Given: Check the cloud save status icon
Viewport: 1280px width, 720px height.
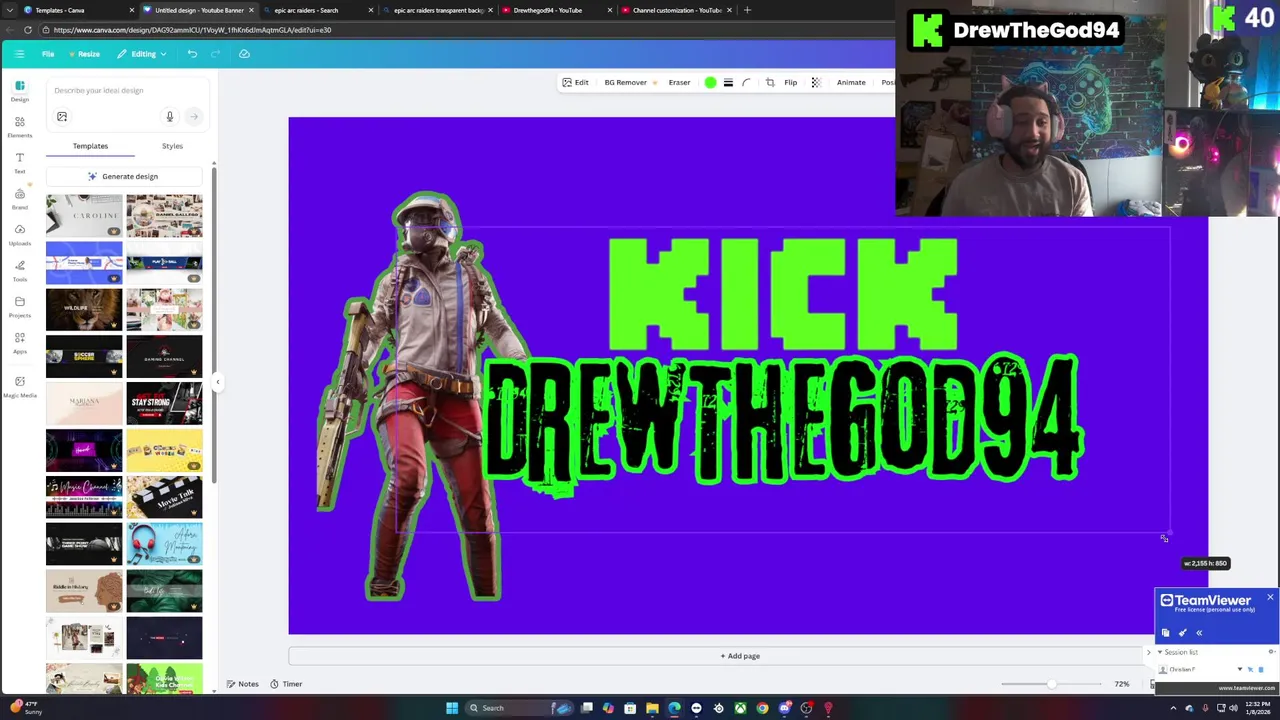Looking at the screenshot, I should [244, 54].
